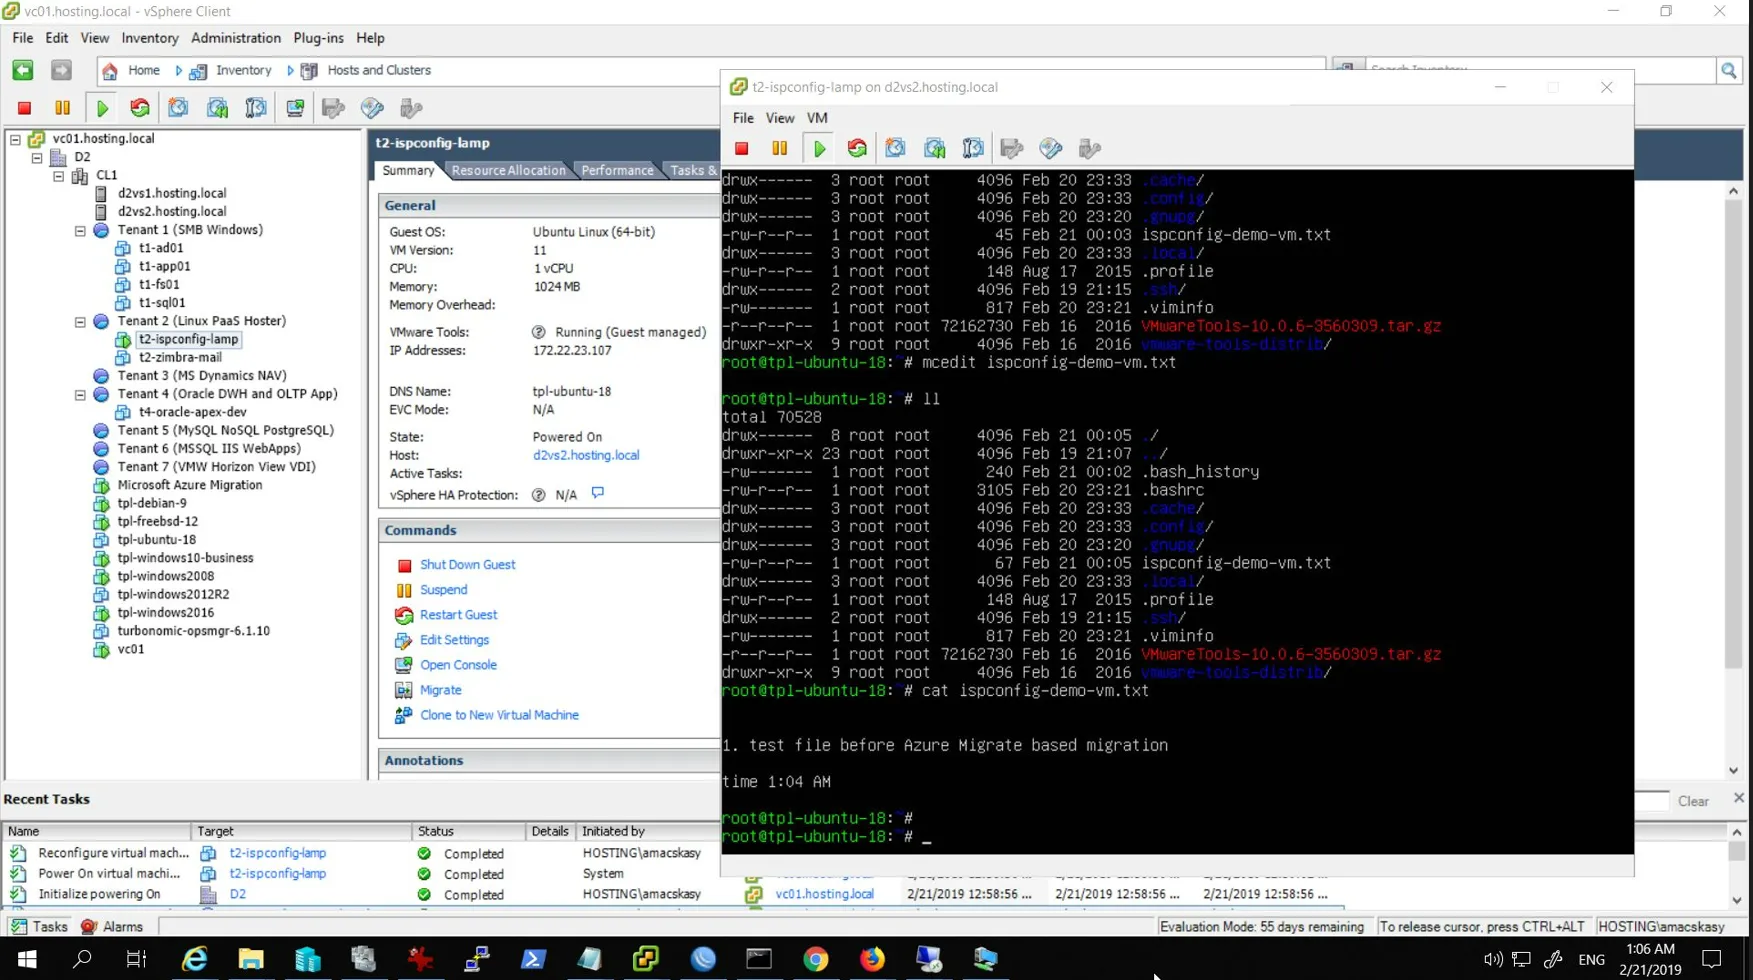
Task: Click the vSphere HA Protection comment icon
Action: coord(598,493)
